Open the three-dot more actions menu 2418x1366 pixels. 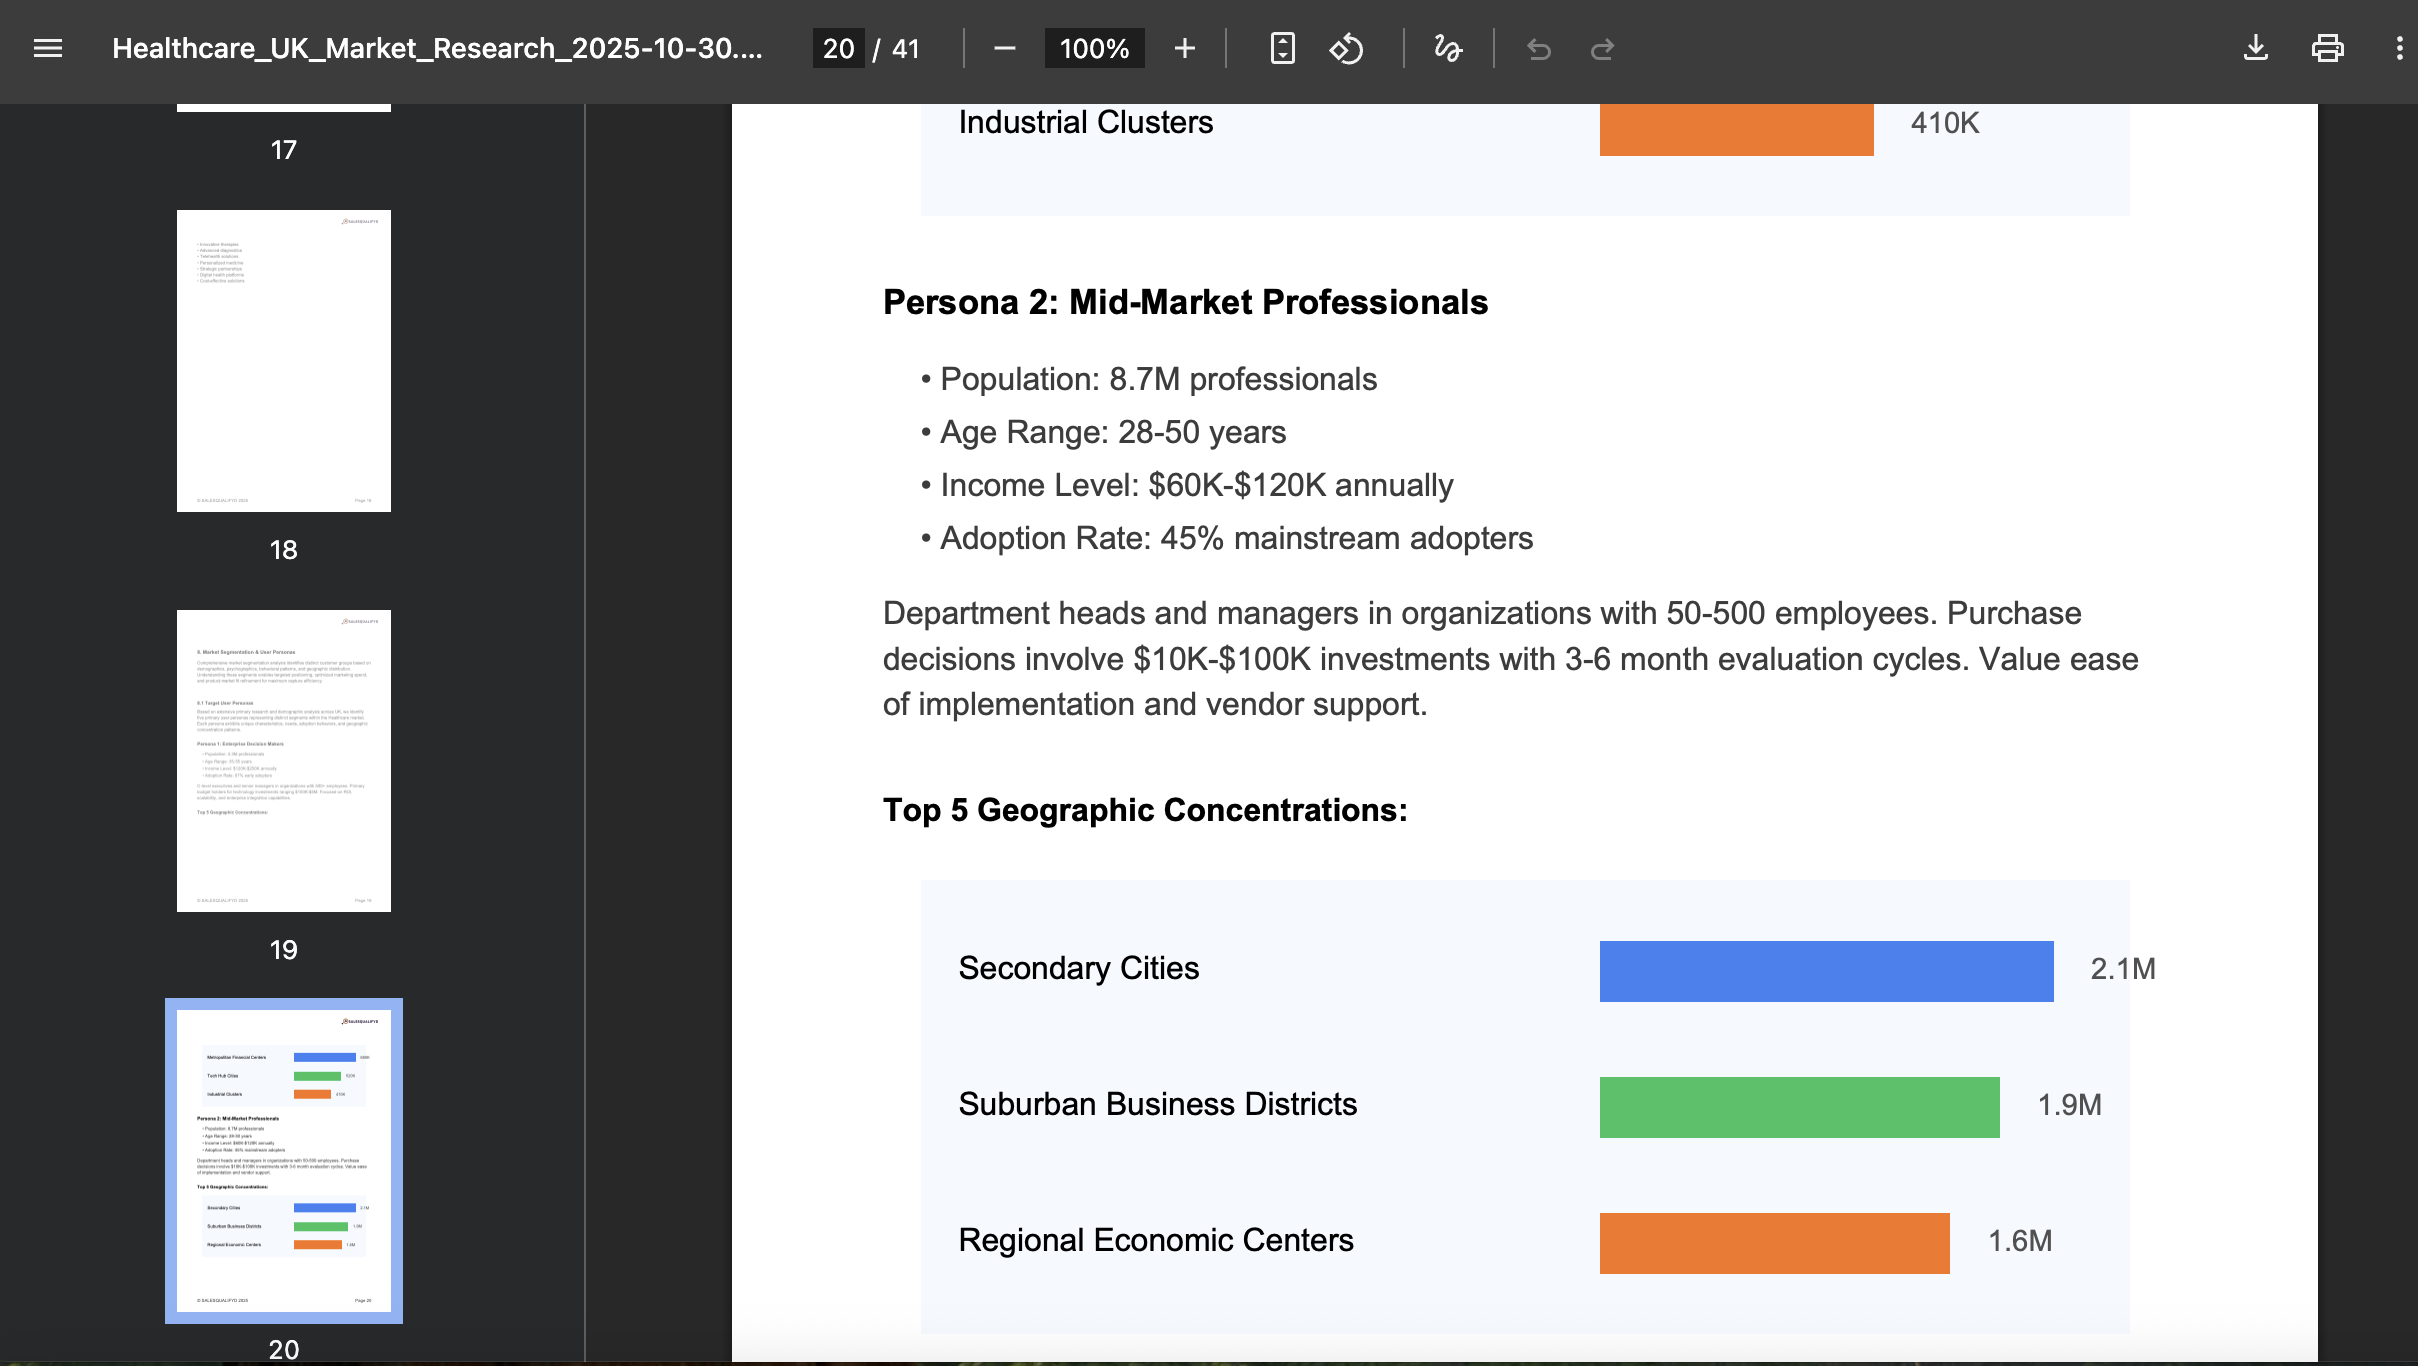[x=2399, y=48]
